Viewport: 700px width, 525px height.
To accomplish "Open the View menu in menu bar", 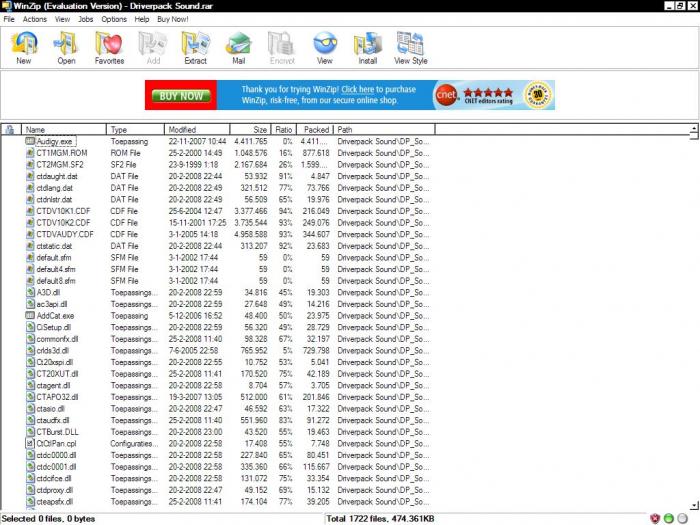I will (62, 19).
